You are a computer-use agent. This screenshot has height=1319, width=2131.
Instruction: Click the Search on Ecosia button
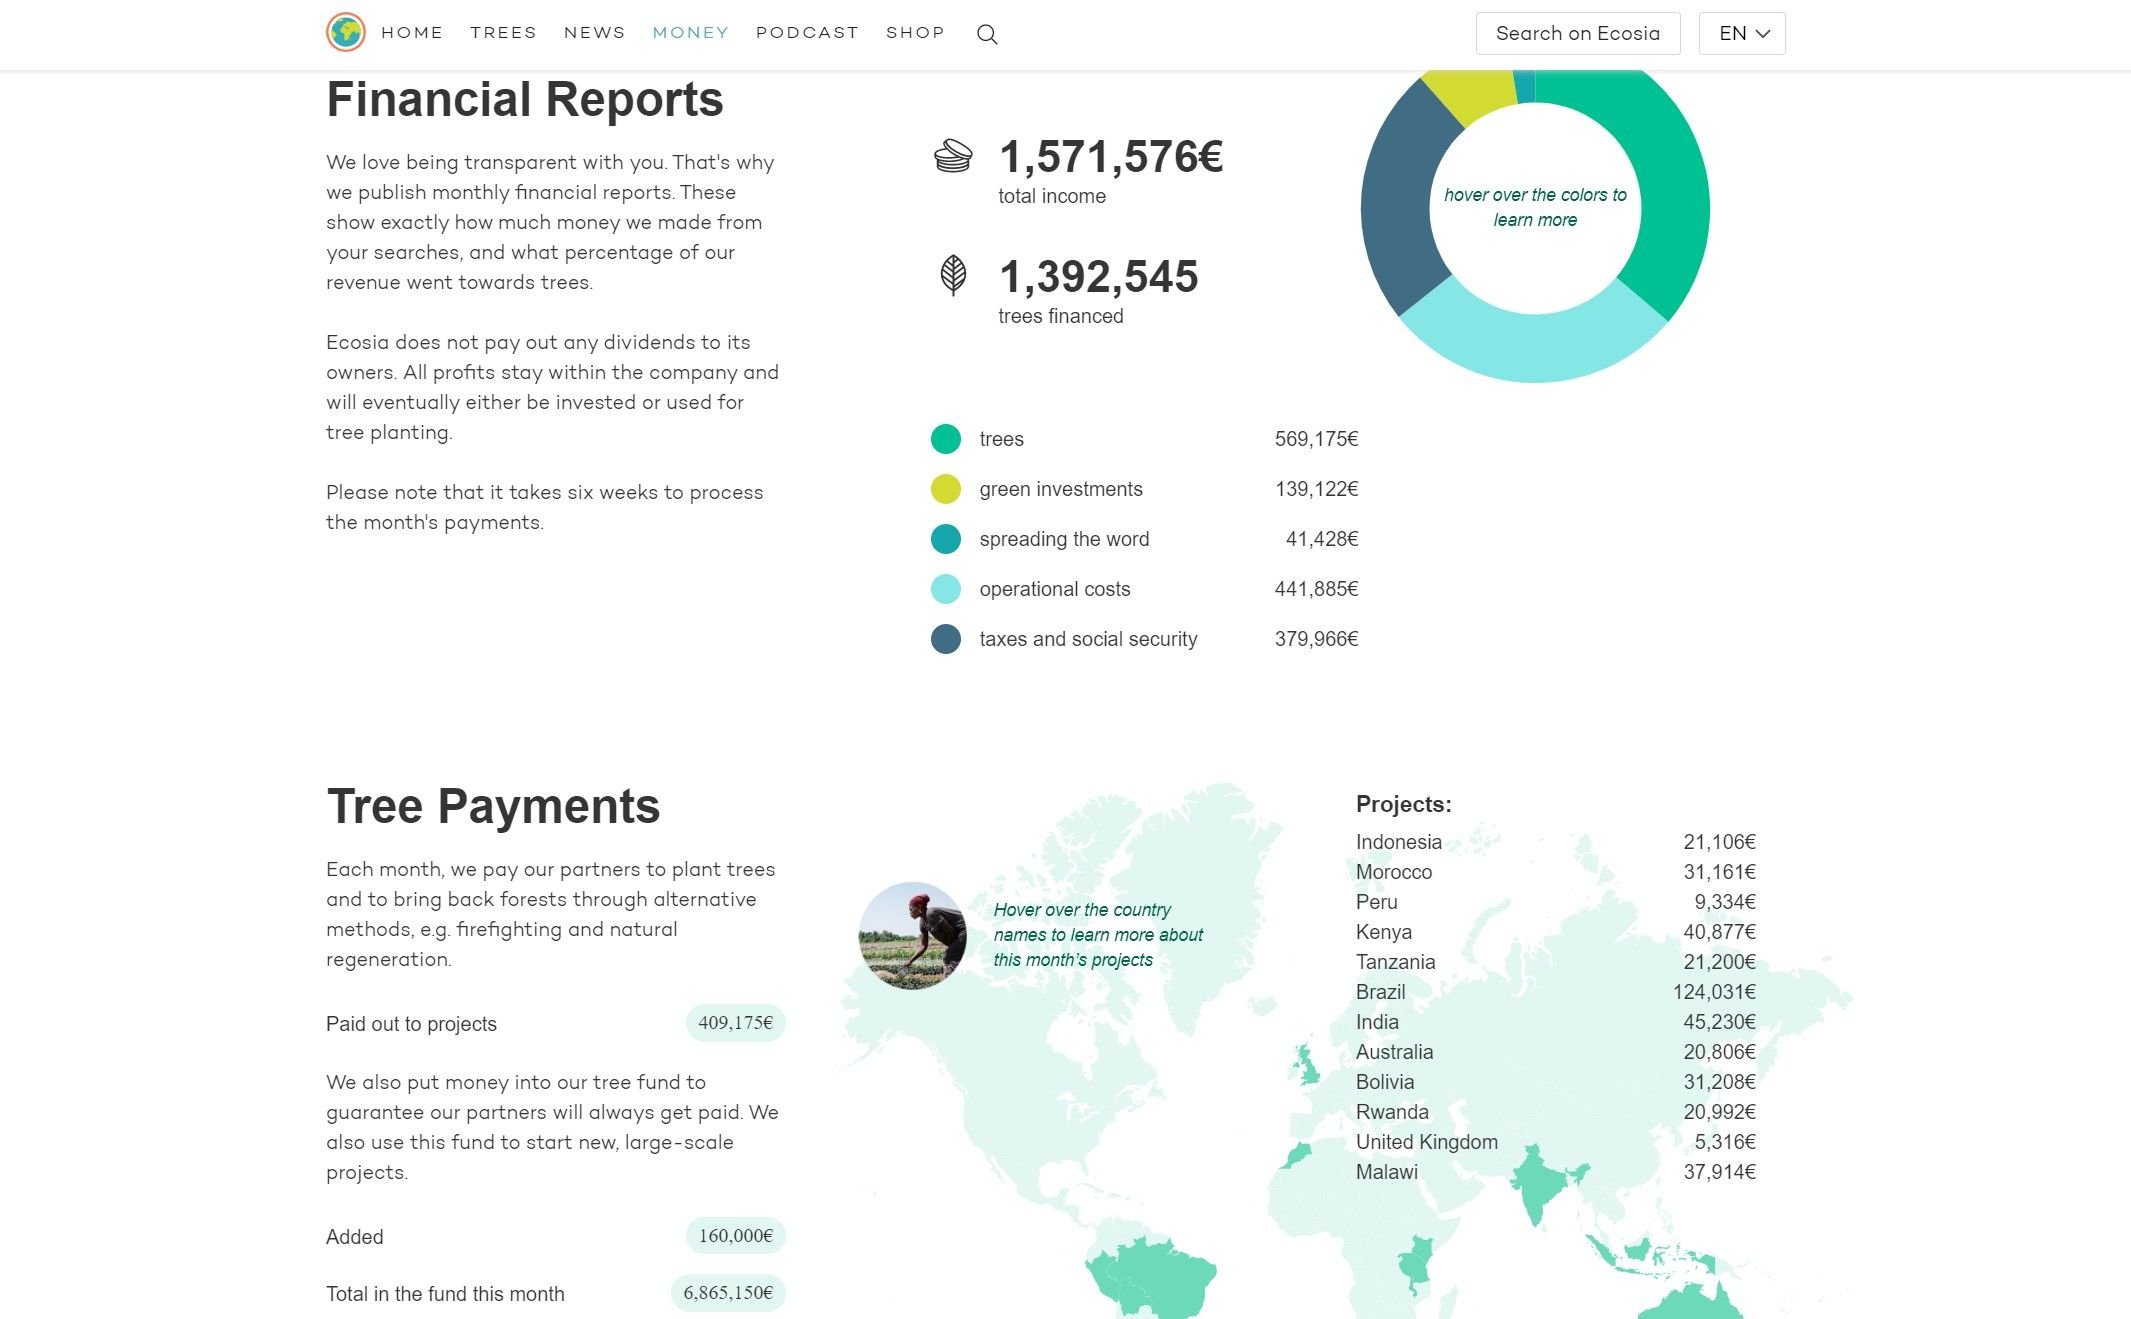tap(1577, 33)
